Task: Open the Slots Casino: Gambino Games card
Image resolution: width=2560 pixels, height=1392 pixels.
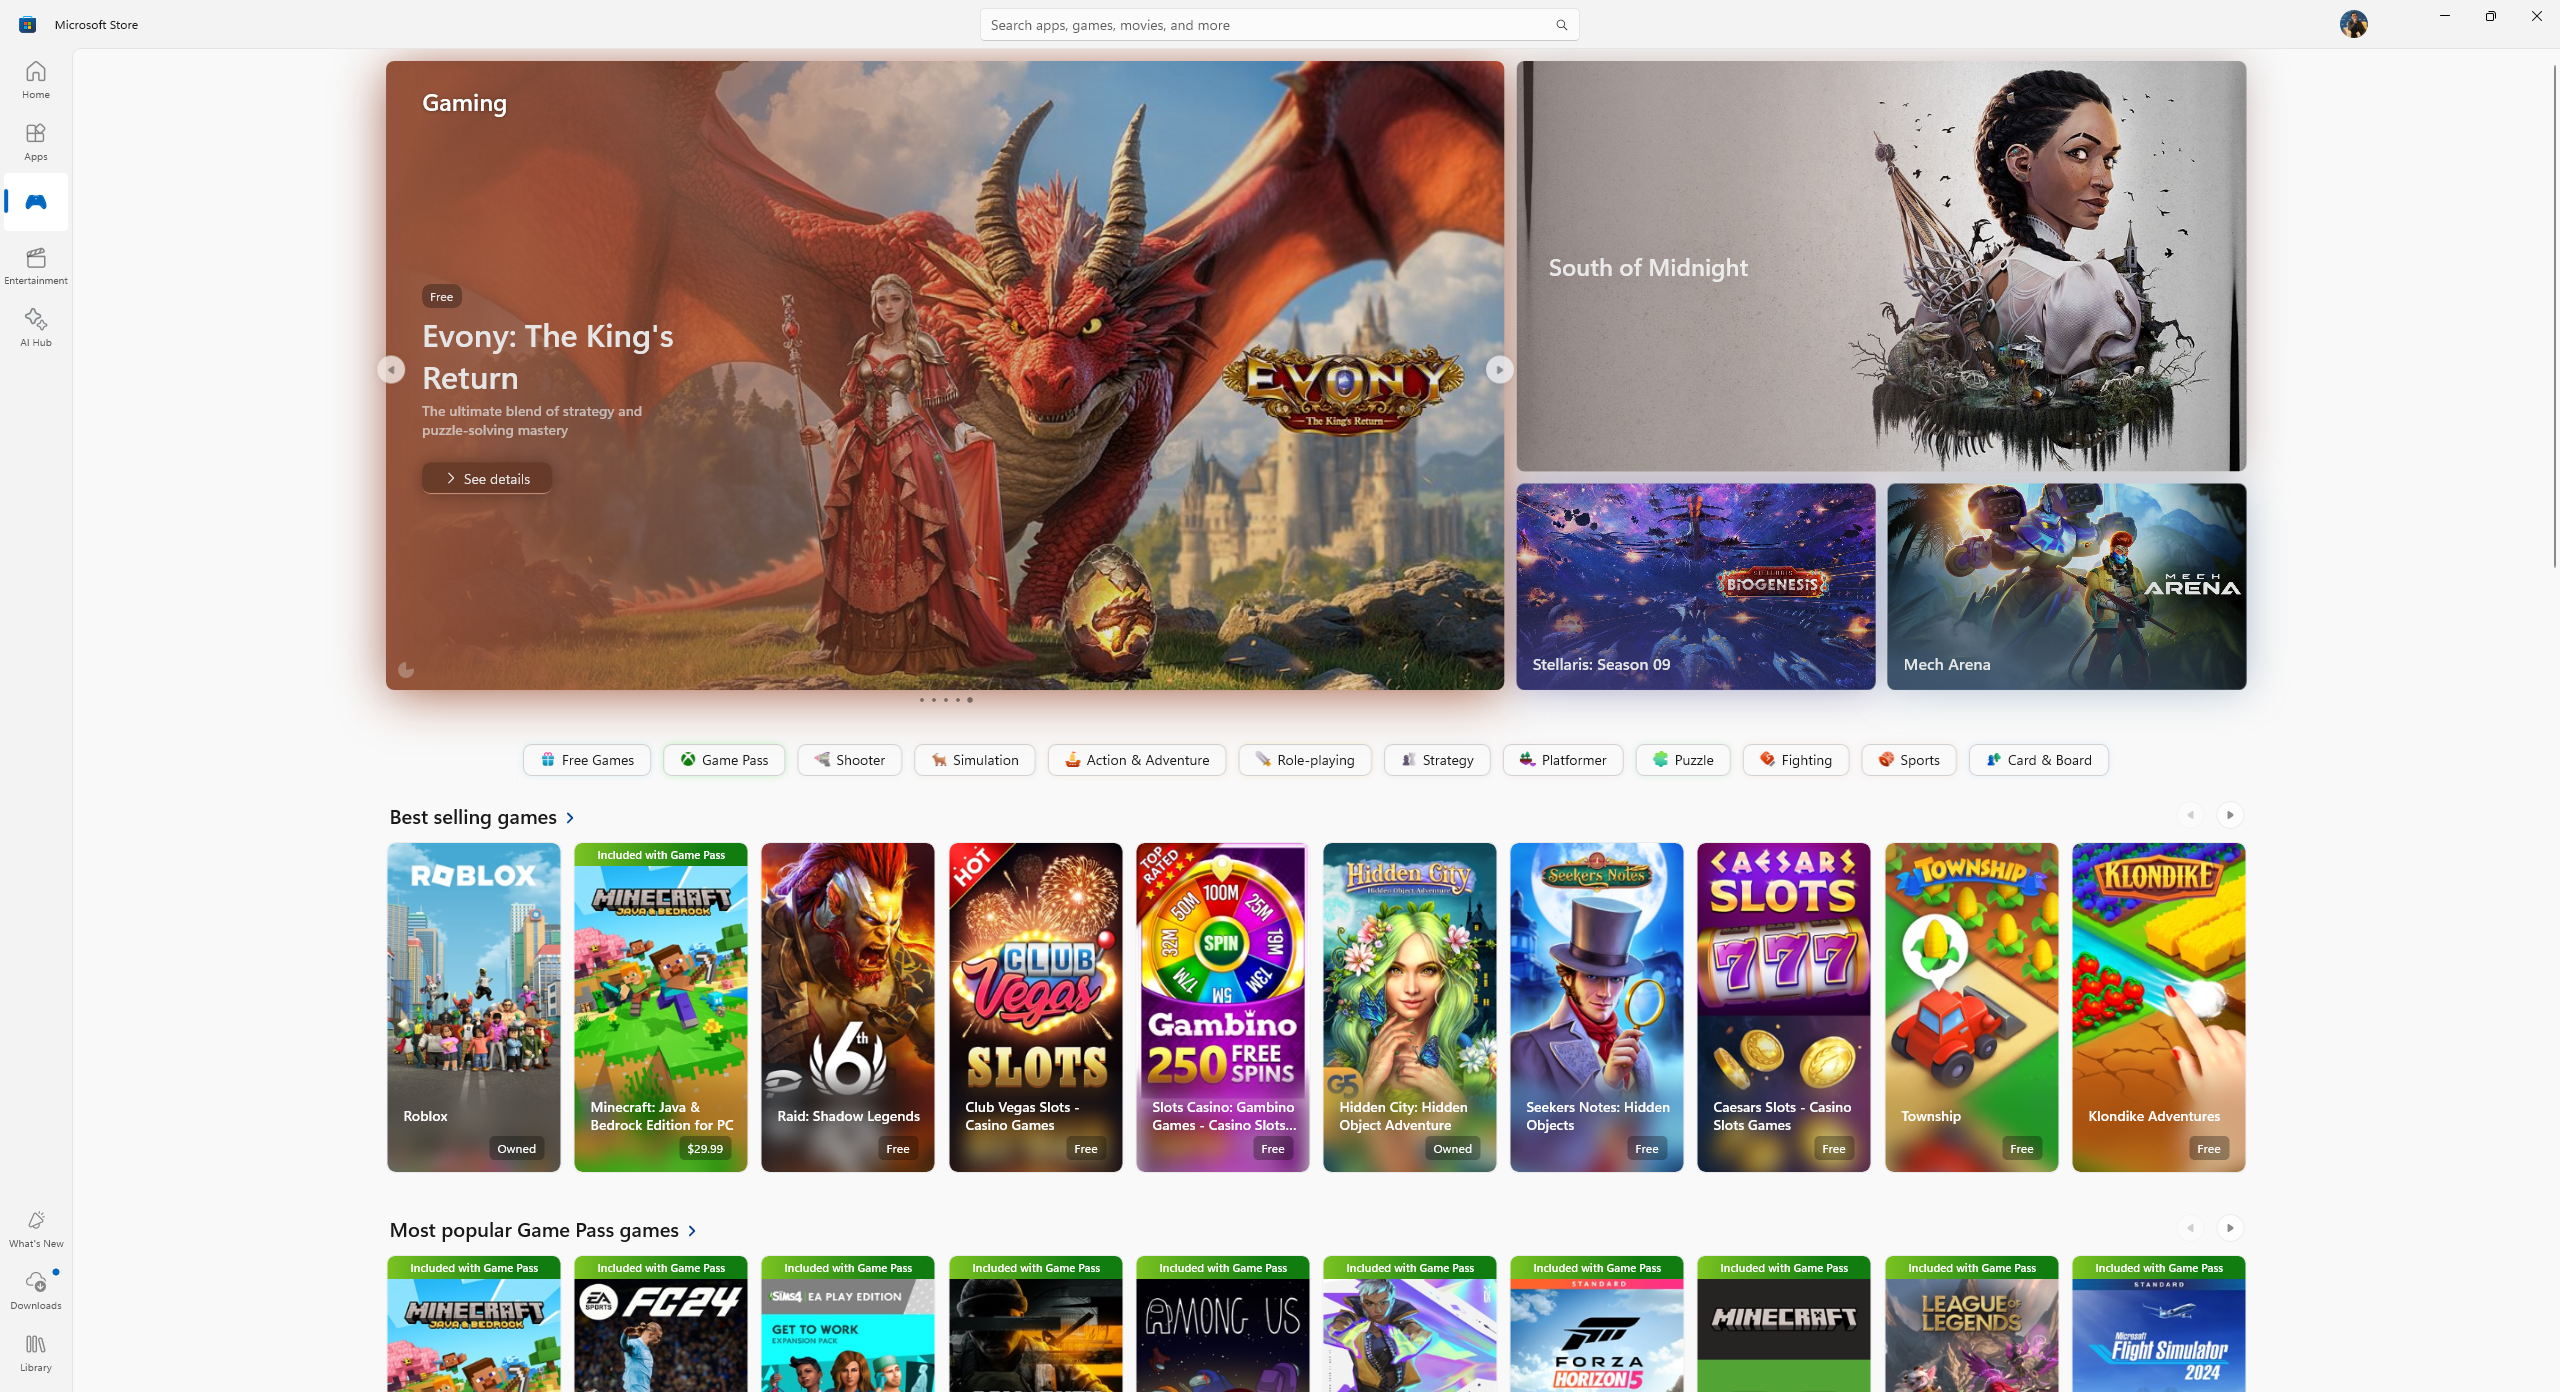Action: click(1222, 1007)
